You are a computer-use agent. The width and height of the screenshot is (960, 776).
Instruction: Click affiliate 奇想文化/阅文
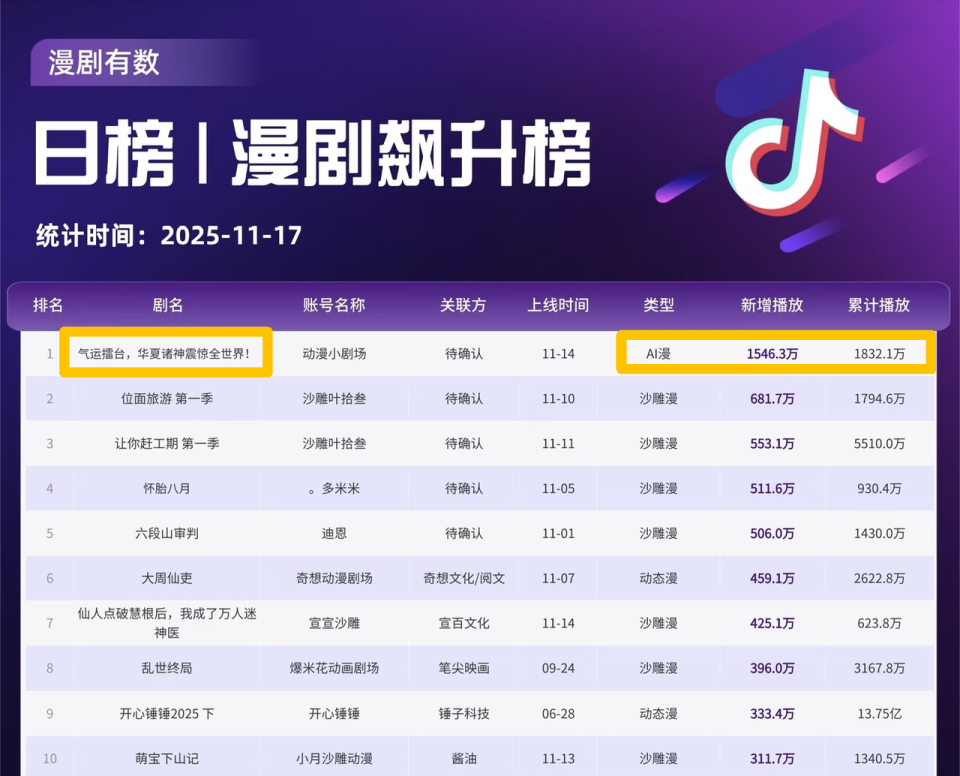(464, 578)
